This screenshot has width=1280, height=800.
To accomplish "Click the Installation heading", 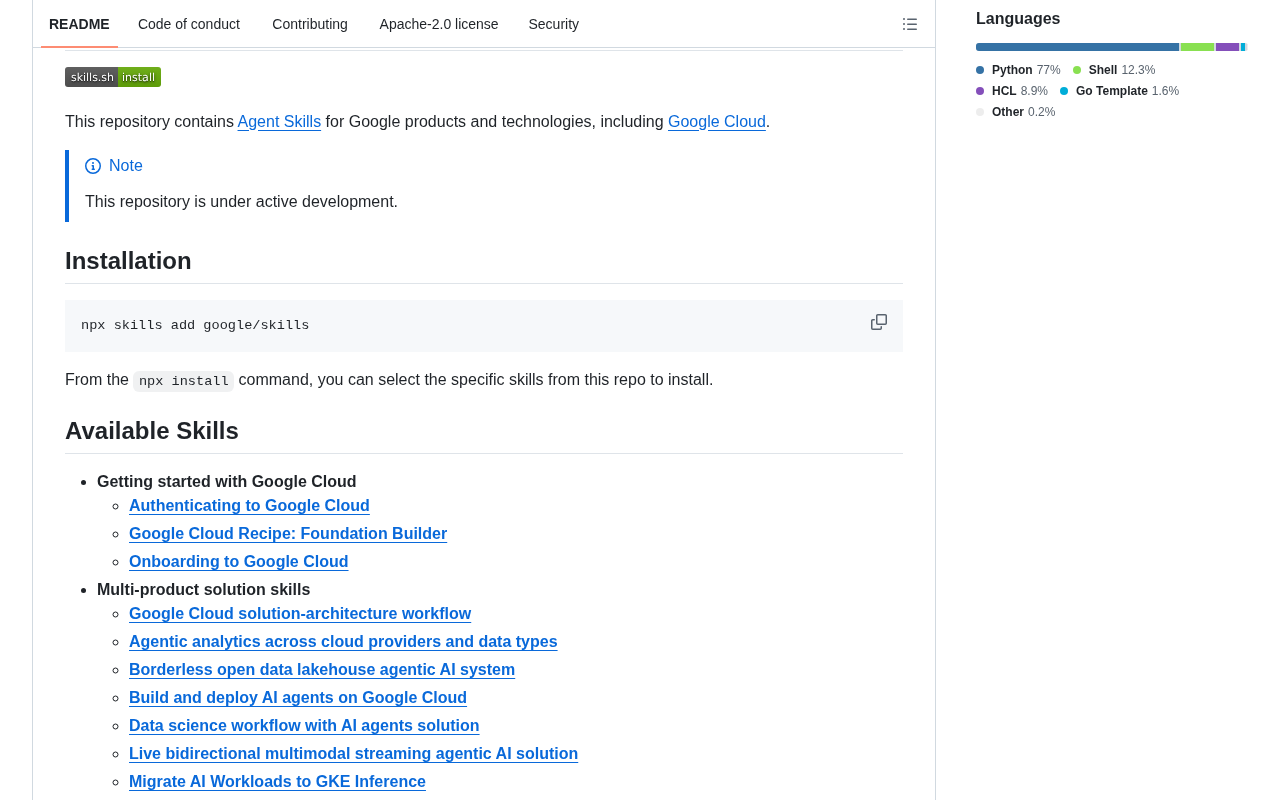I will pos(128,261).
